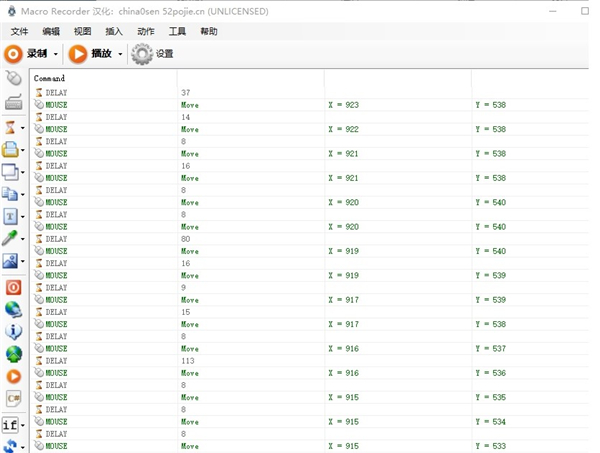Open dropdown arrow beside the if icon
Image resolution: width=600 pixels, height=453 pixels.
coord(23,425)
